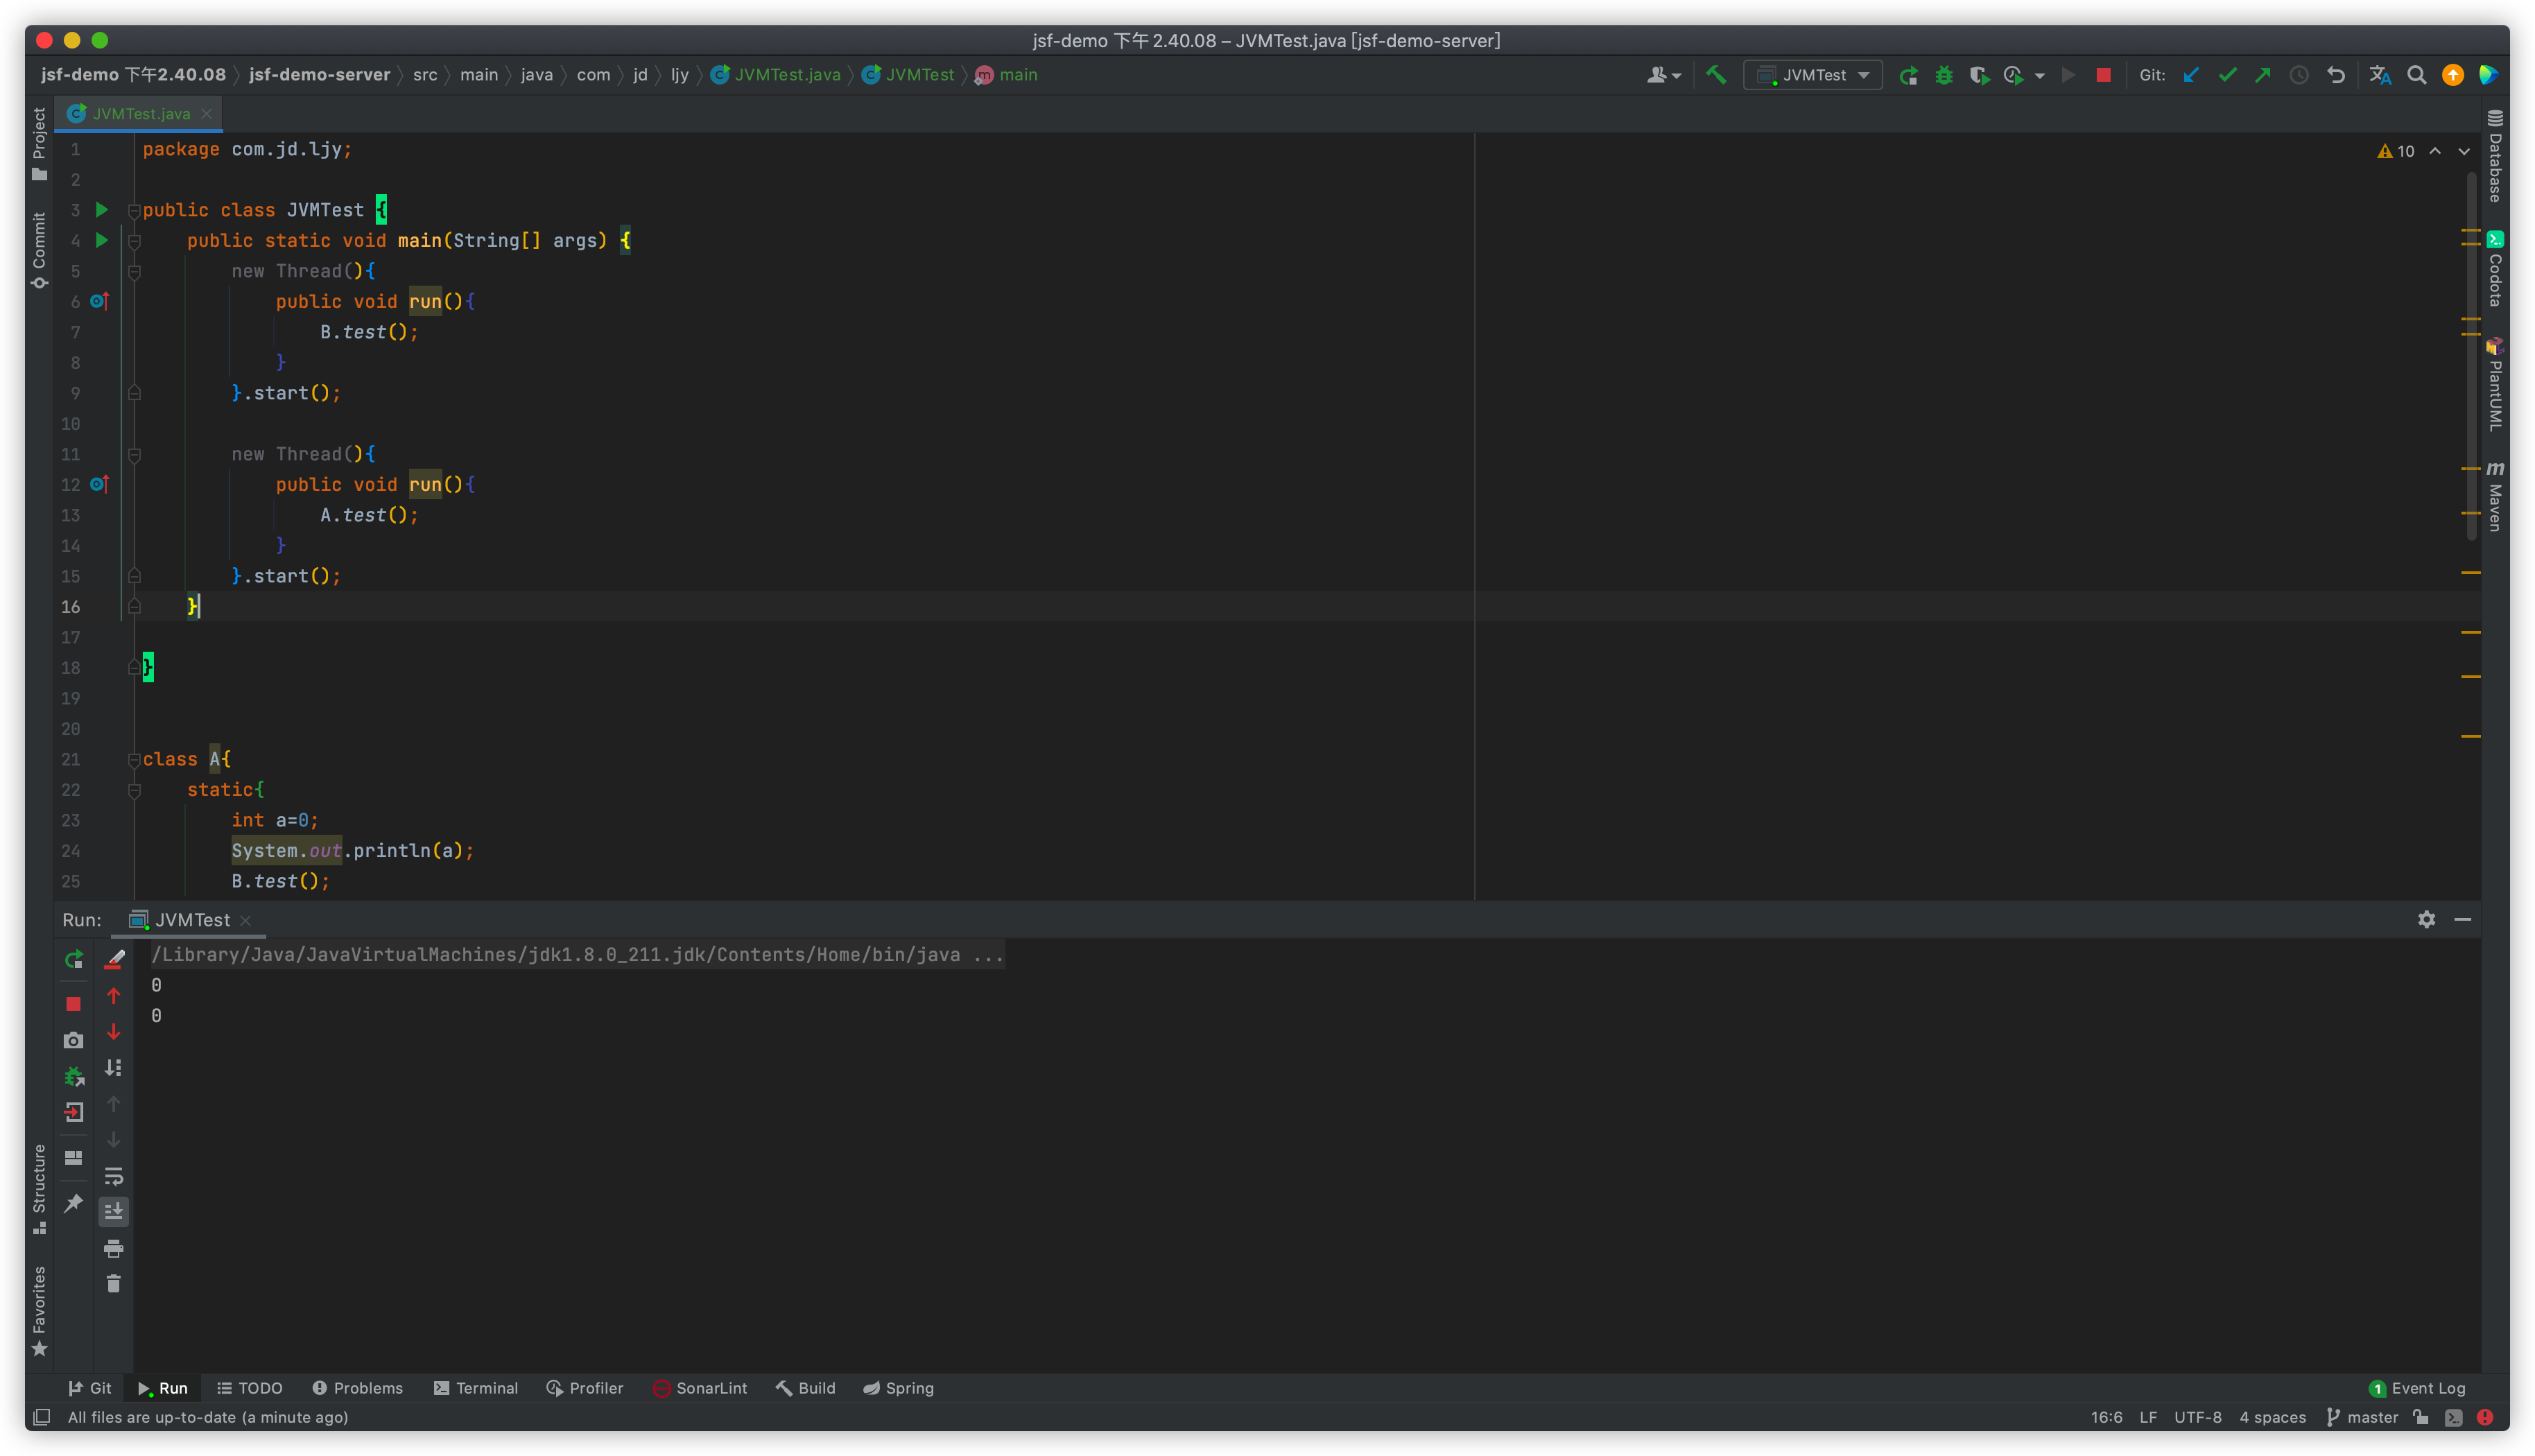This screenshot has width=2535, height=1456.
Task: Open the Terminal tool window tab
Action: pyautogui.click(x=476, y=1388)
